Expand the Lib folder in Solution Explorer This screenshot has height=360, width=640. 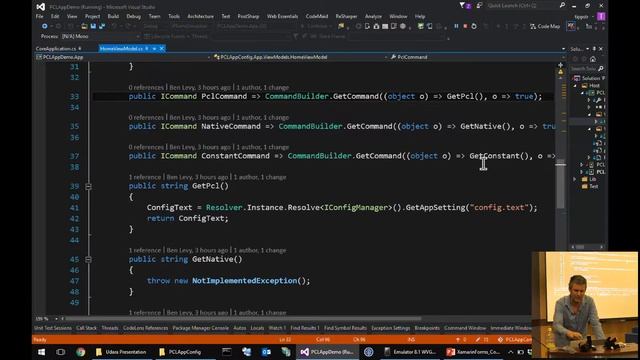(576, 179)
